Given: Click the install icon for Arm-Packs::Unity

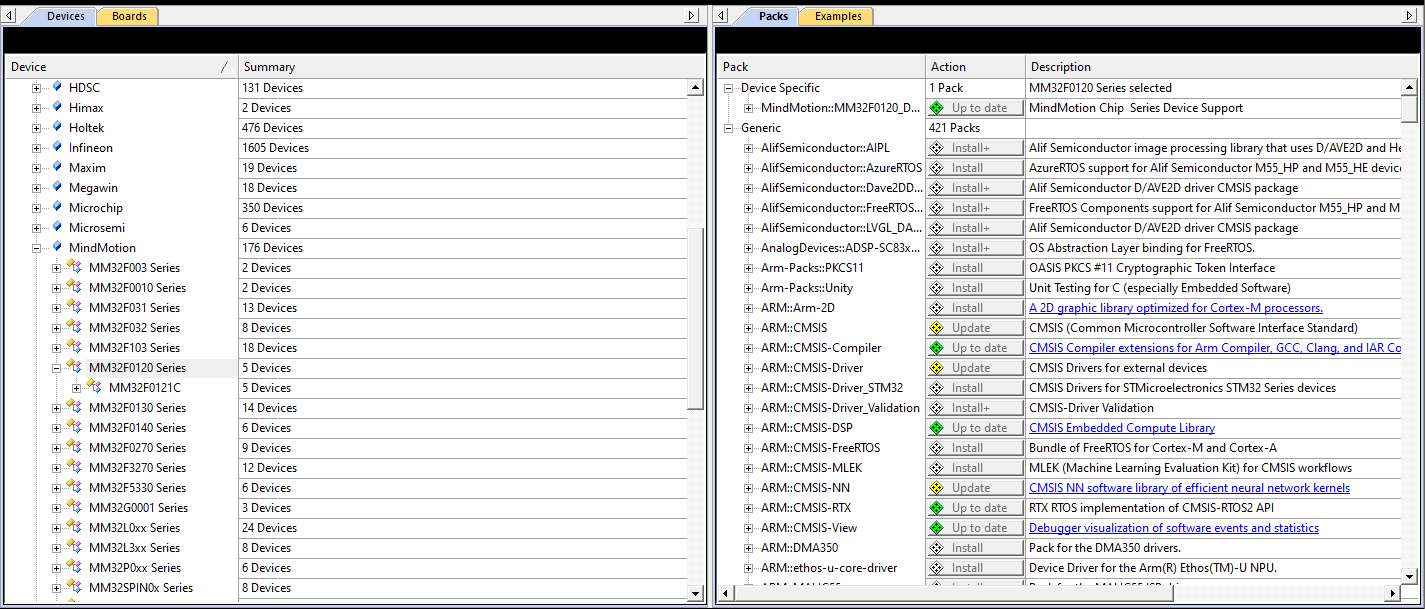Looking at the screenshot, I should [x=937, y=287].
